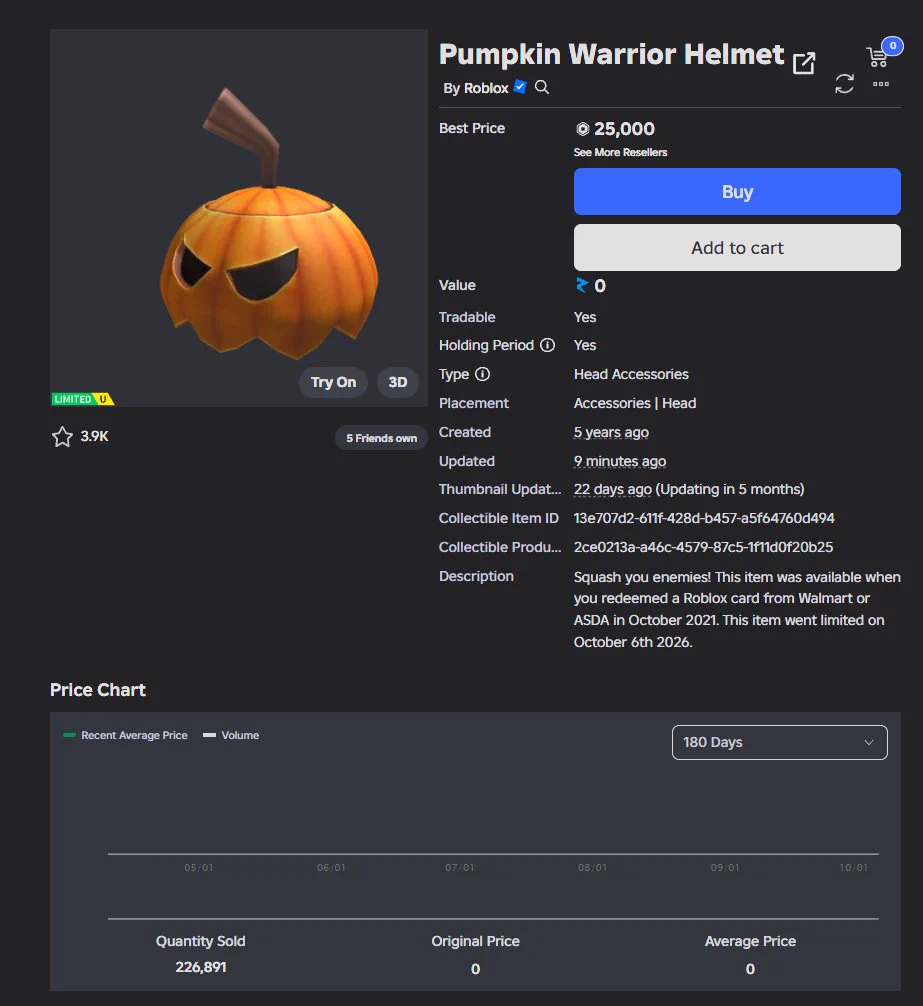Click the Updated '9 minutes ago' value
923x1006 pixels.
tap(620, 461)
